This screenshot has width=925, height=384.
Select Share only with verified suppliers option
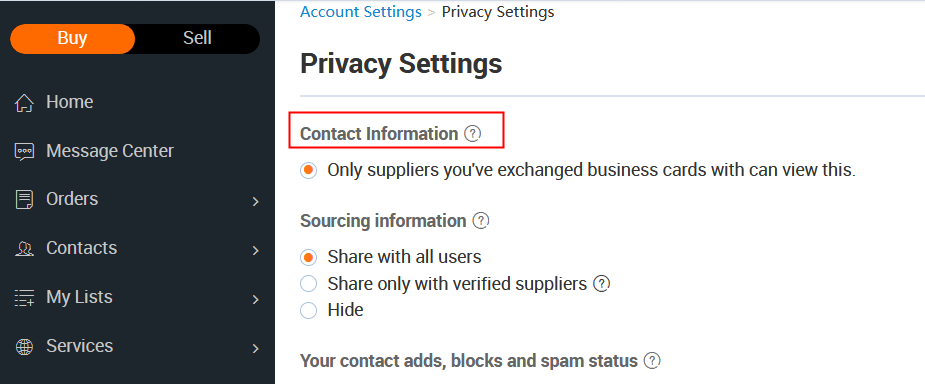click(x=309, y=284)
